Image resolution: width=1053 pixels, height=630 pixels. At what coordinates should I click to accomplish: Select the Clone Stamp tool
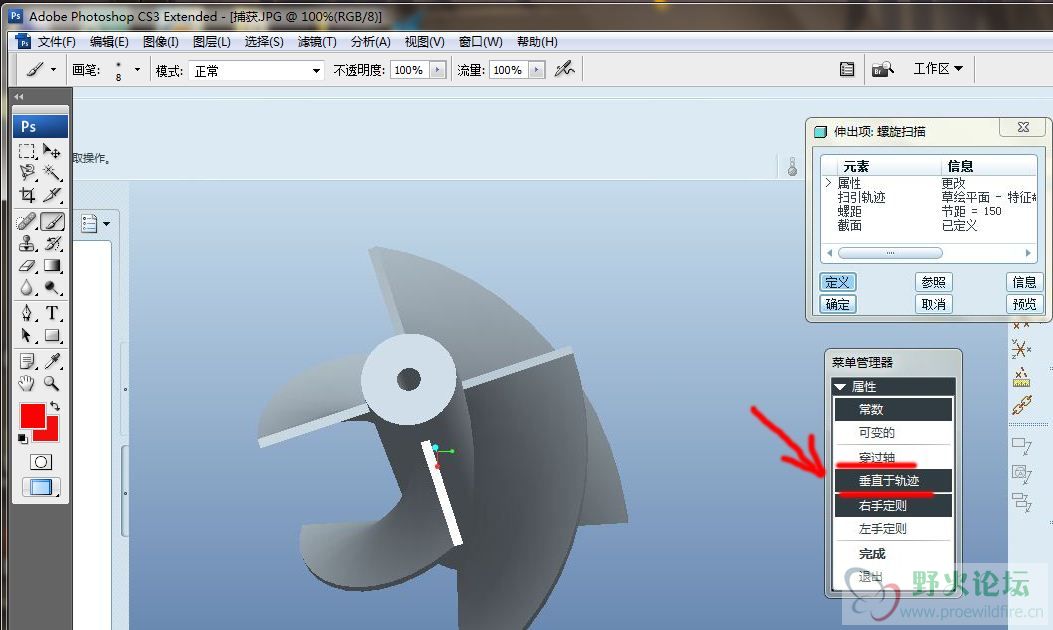coord(28,243)
